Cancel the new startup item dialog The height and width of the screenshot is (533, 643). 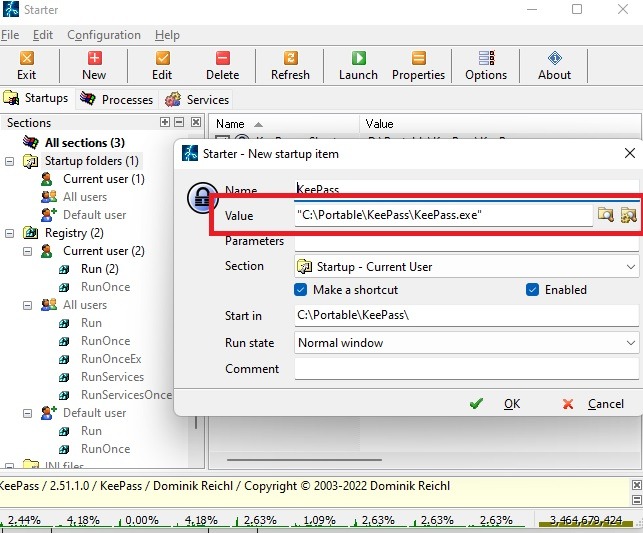[x=594, y=404]
